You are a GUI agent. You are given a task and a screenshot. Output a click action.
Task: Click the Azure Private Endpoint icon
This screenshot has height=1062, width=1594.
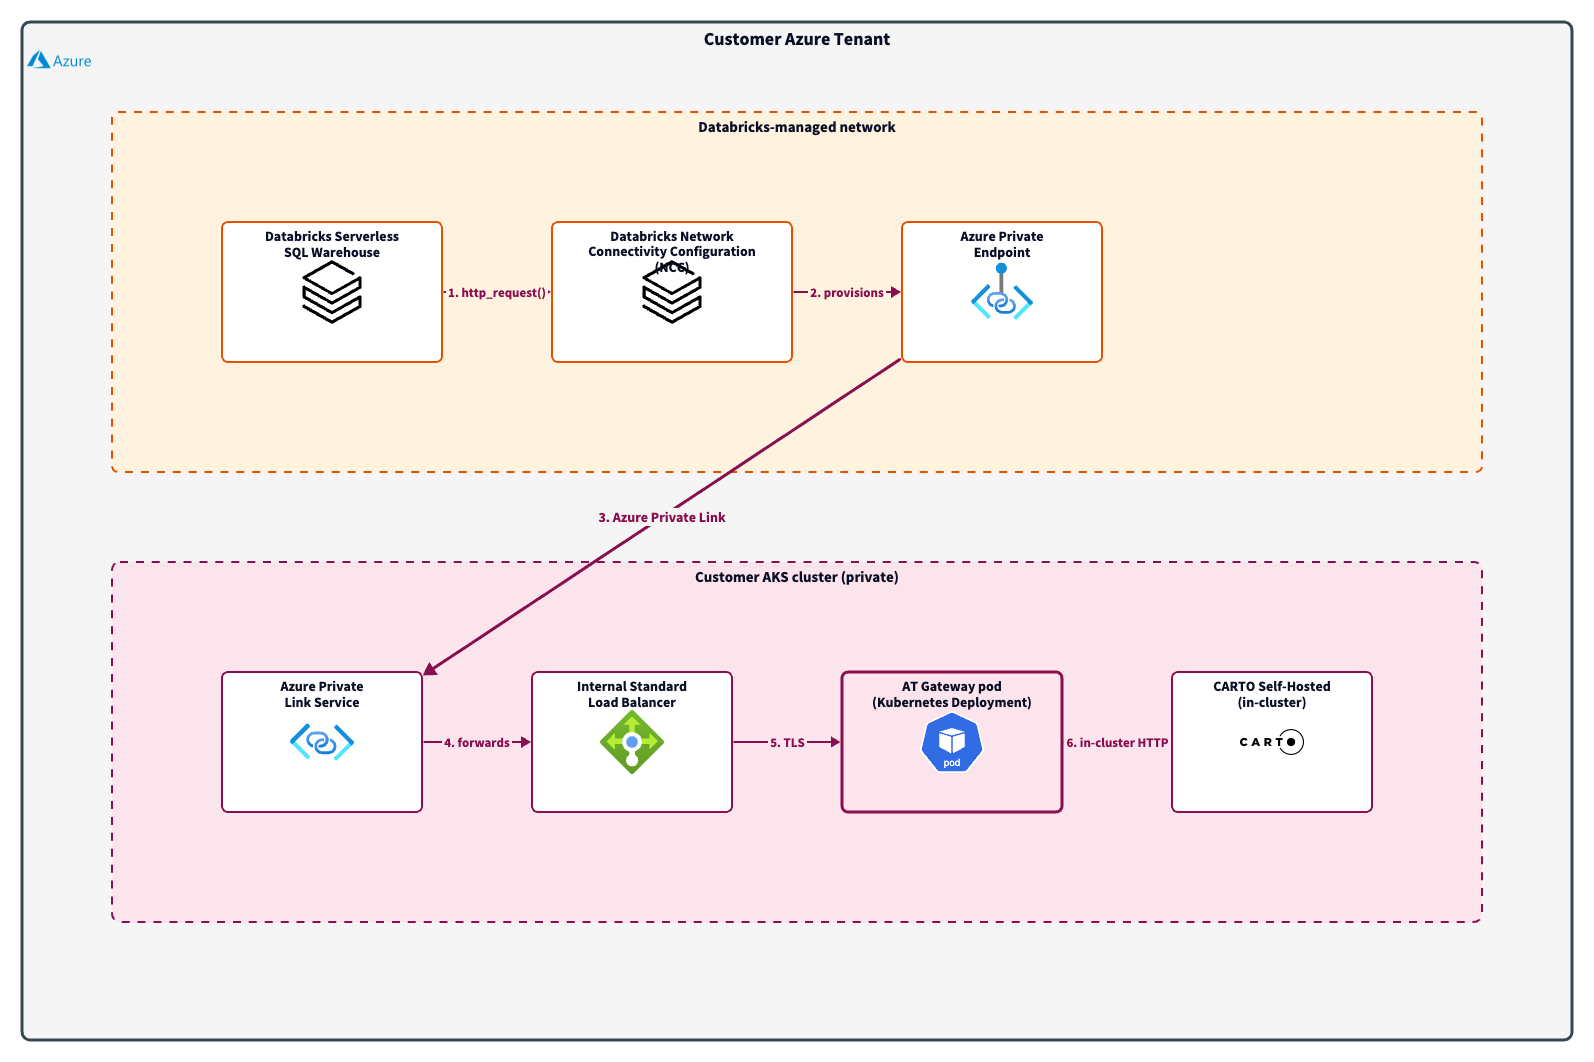[1002, 292]
